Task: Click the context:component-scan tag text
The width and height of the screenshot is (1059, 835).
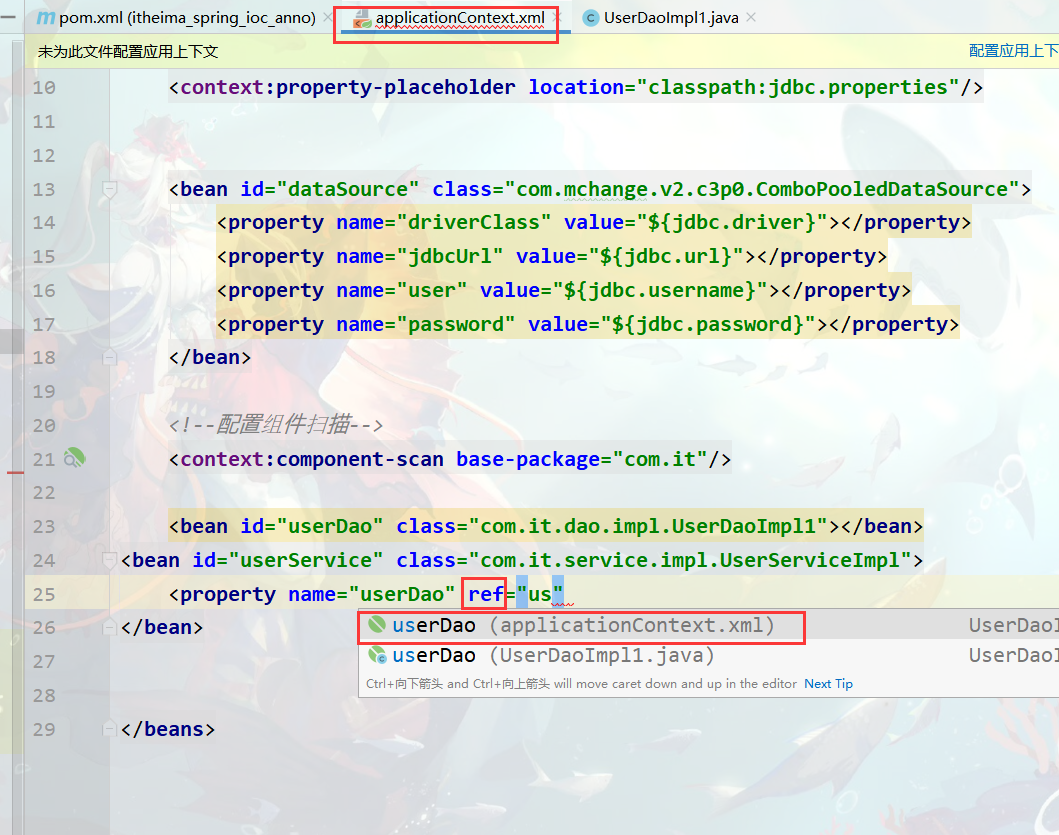Action: click(x=312, y=459)
